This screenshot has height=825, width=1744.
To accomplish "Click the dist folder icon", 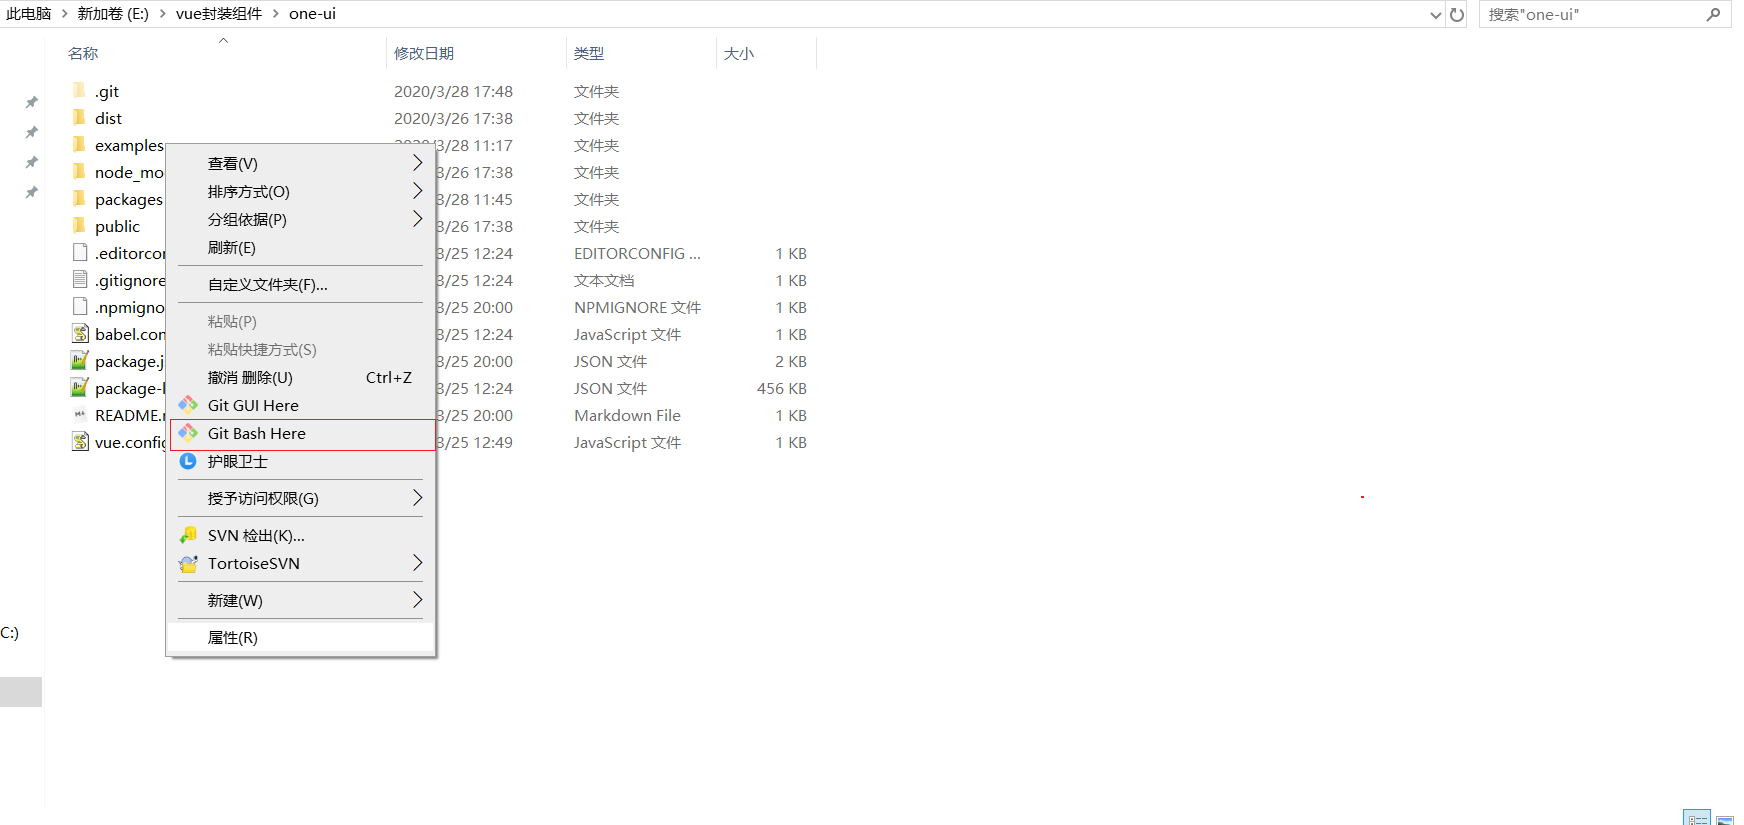I will tap(79, 117).
